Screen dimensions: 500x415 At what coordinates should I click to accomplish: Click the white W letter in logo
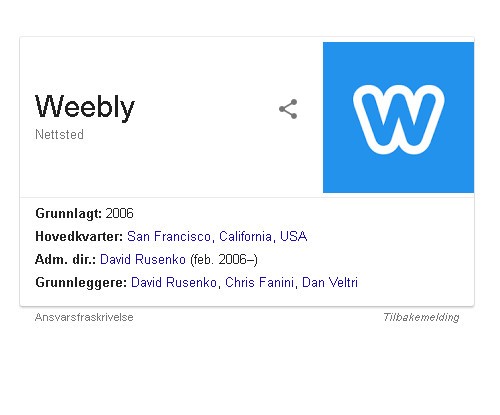click(x=398, y=119)
